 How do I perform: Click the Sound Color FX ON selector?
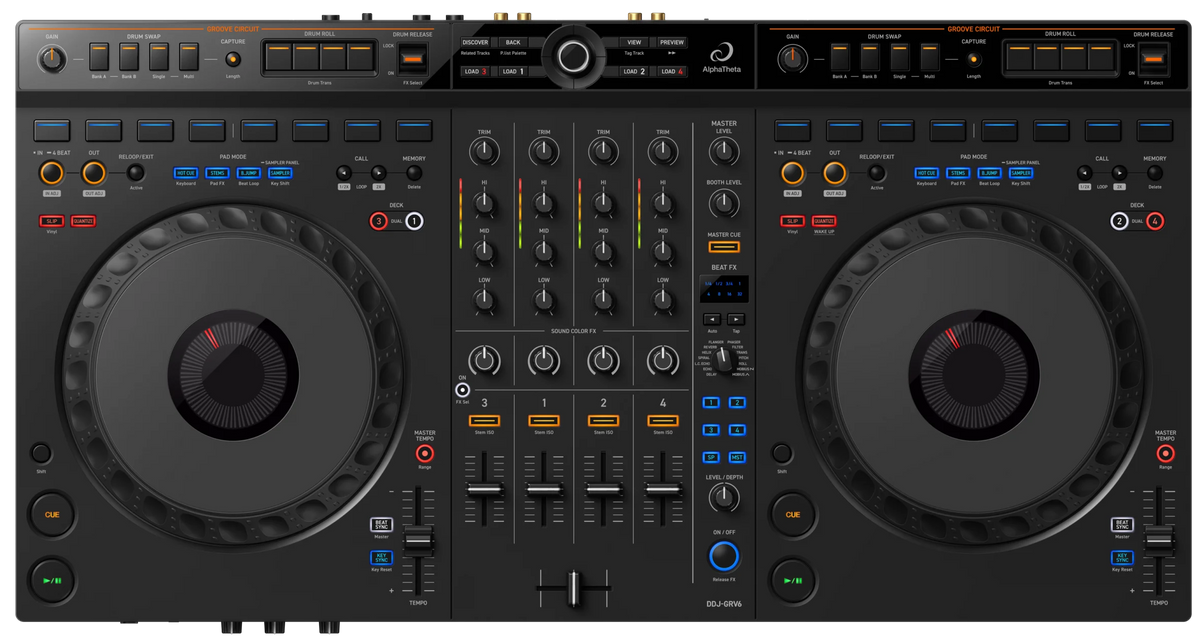pyautogui.click(x=462, y=390)
